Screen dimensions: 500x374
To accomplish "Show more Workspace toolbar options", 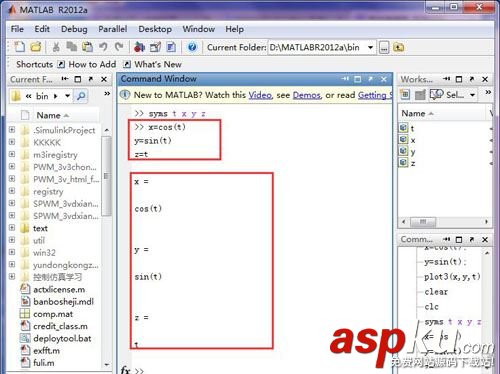I will coord(488,92).
